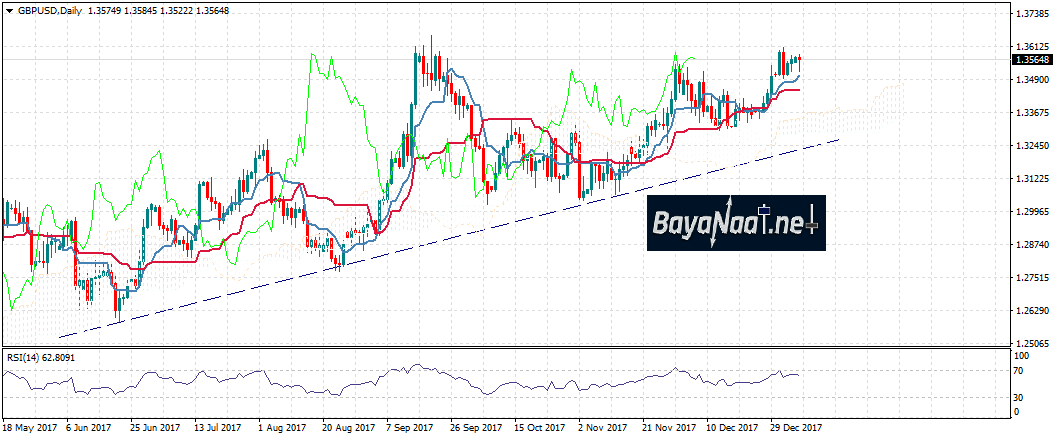Click RSI level 30 on the scale

point(1020,395)
